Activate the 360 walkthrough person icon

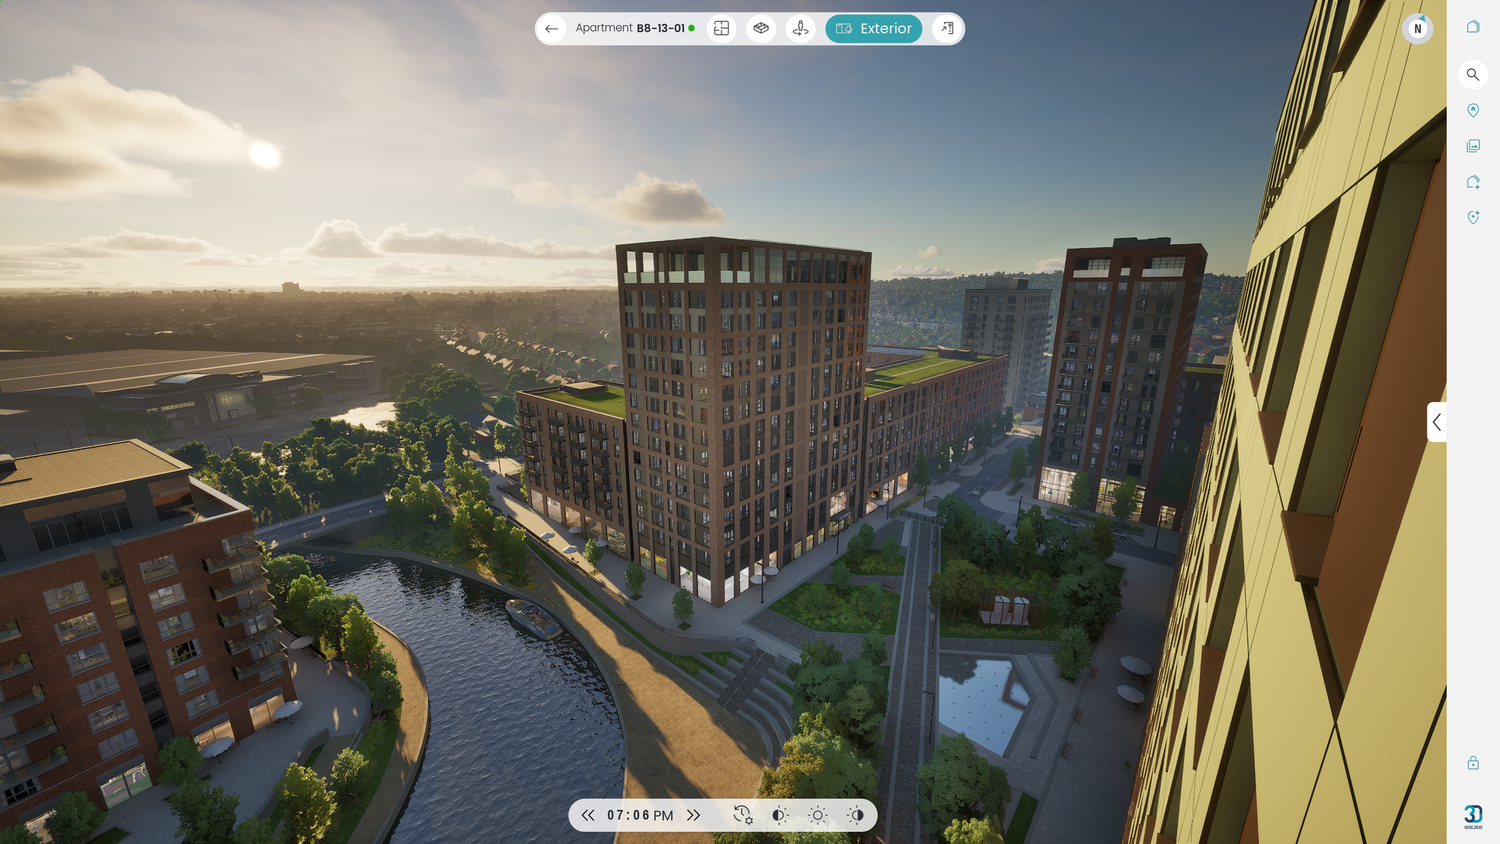click(x=800, y=29)
